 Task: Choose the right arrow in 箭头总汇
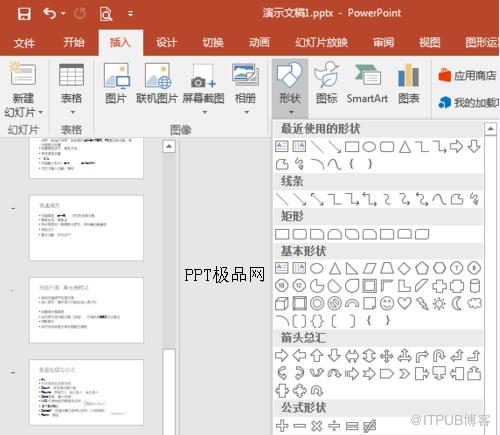[282, 356]
